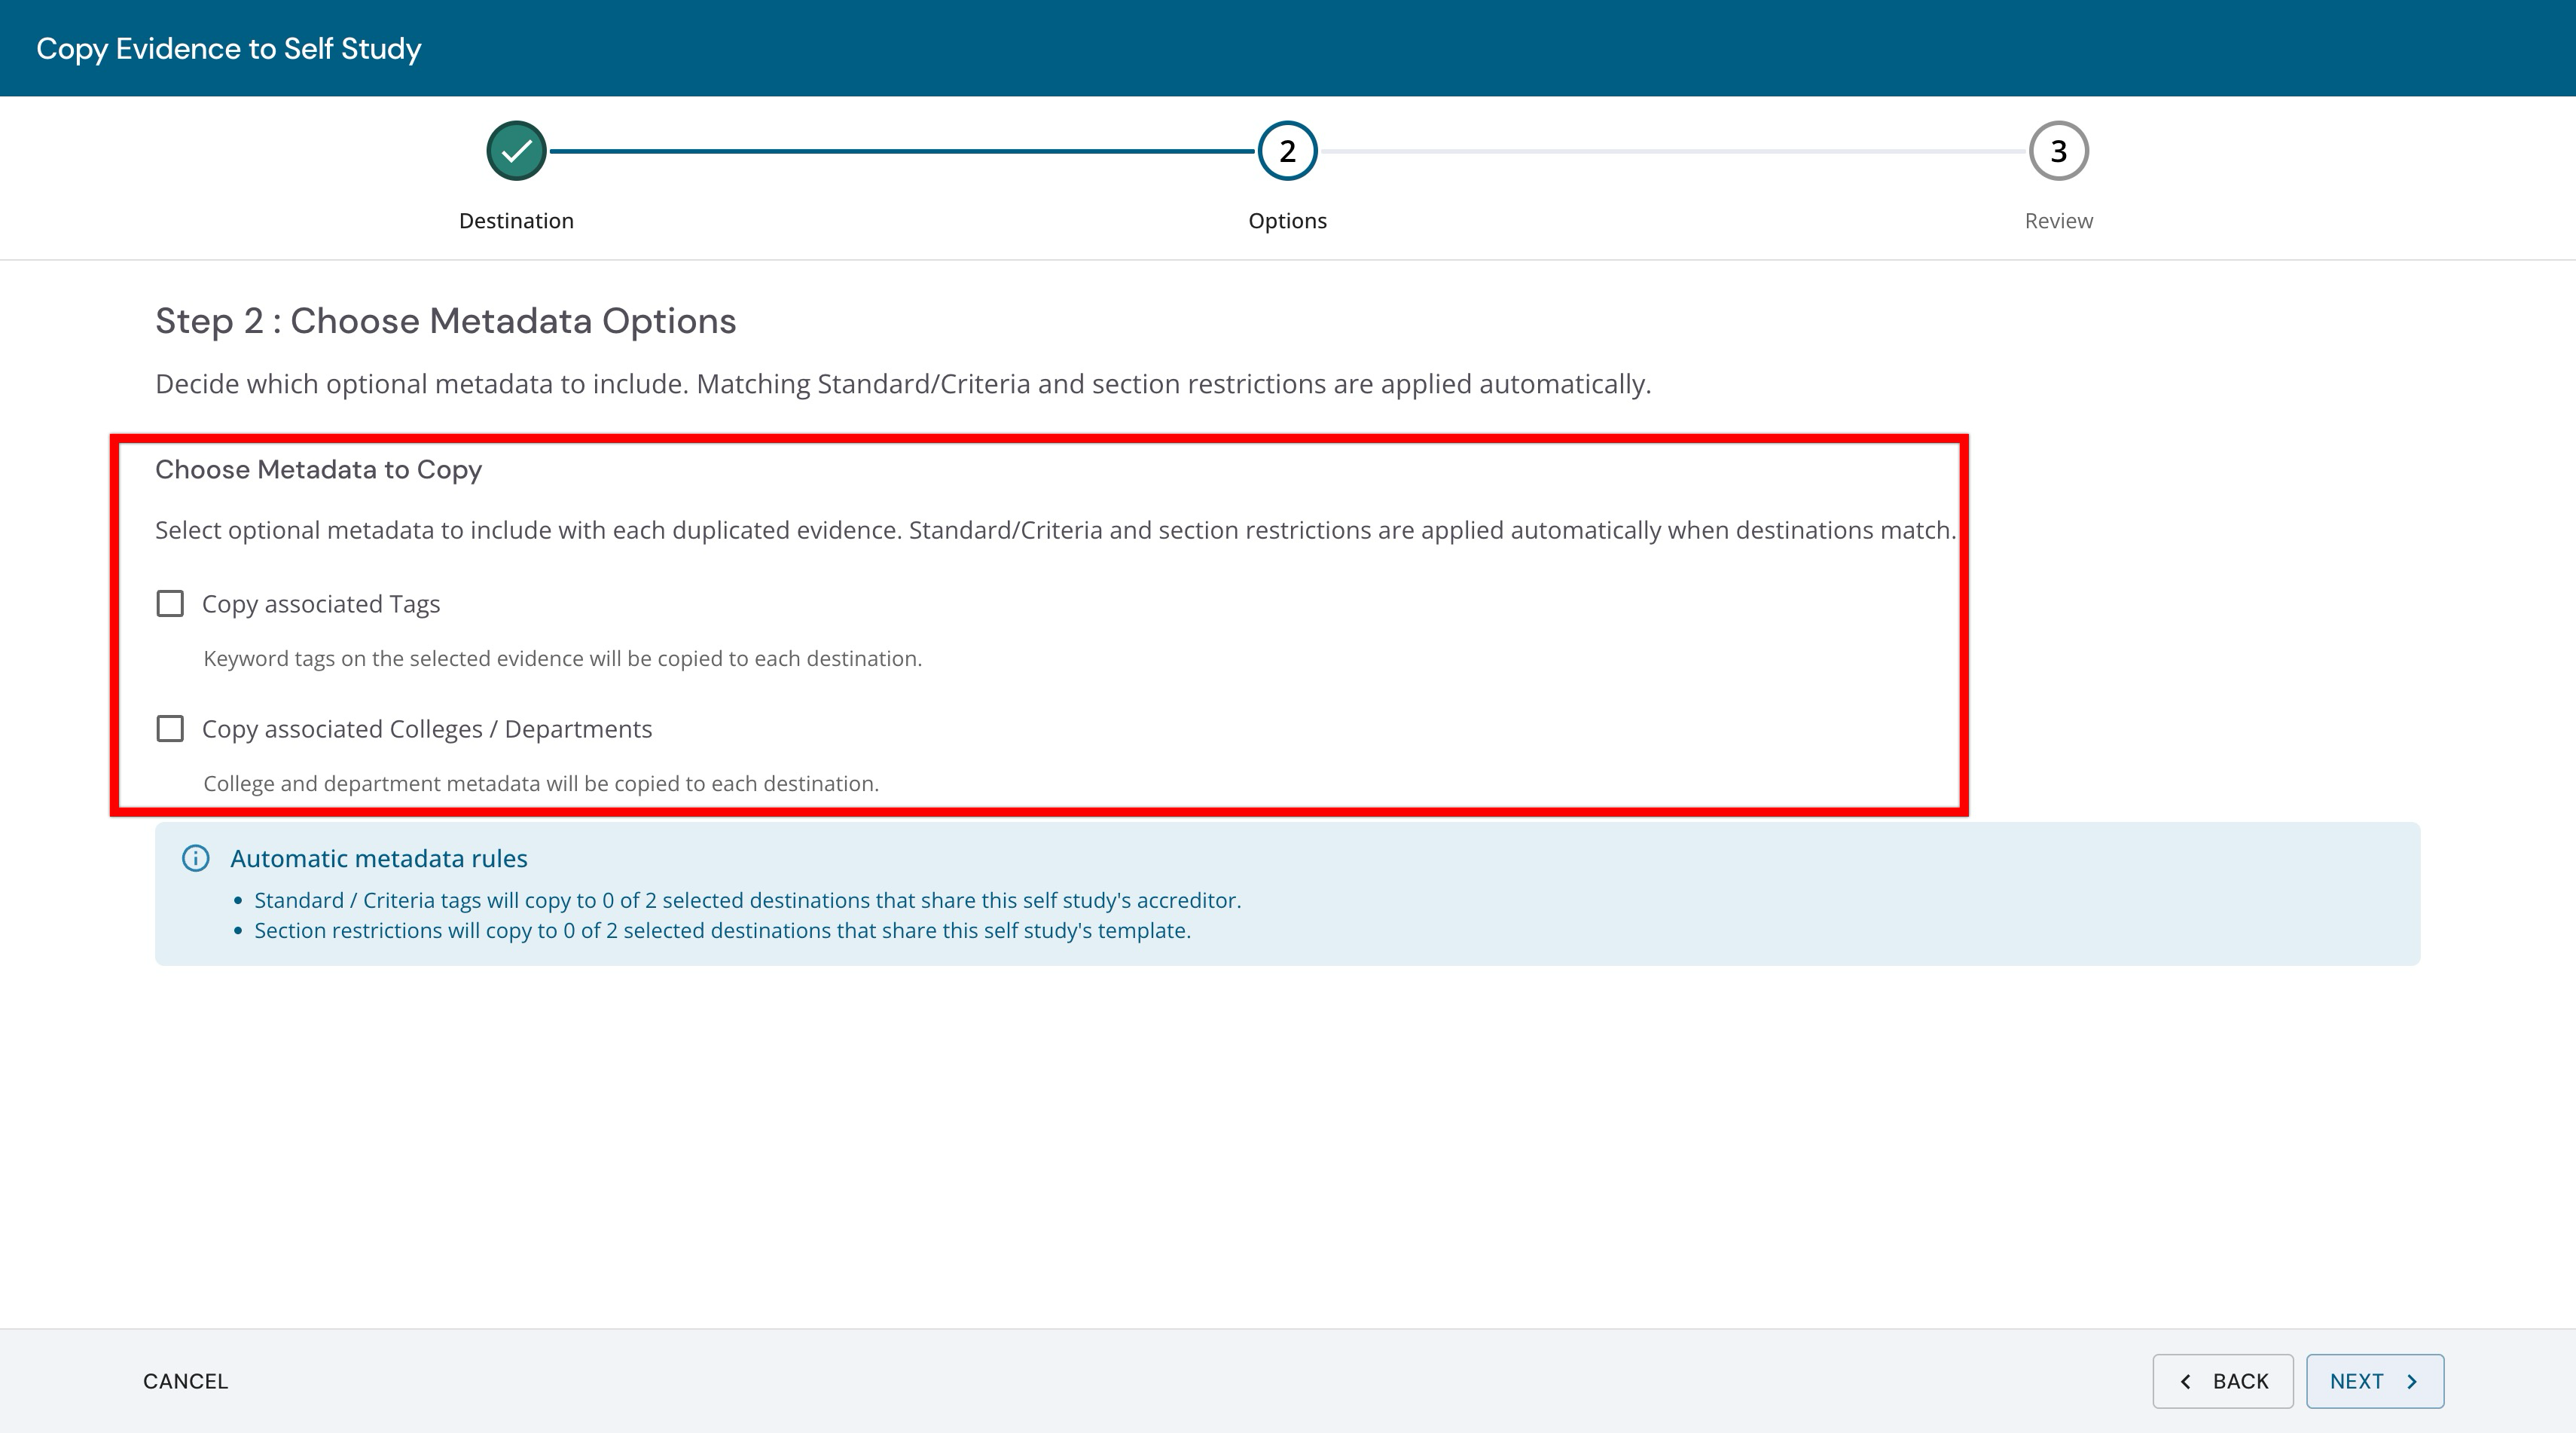Cancel the copy evidence wizard
2576x1433 pixels.
[x=185, y=1381]
